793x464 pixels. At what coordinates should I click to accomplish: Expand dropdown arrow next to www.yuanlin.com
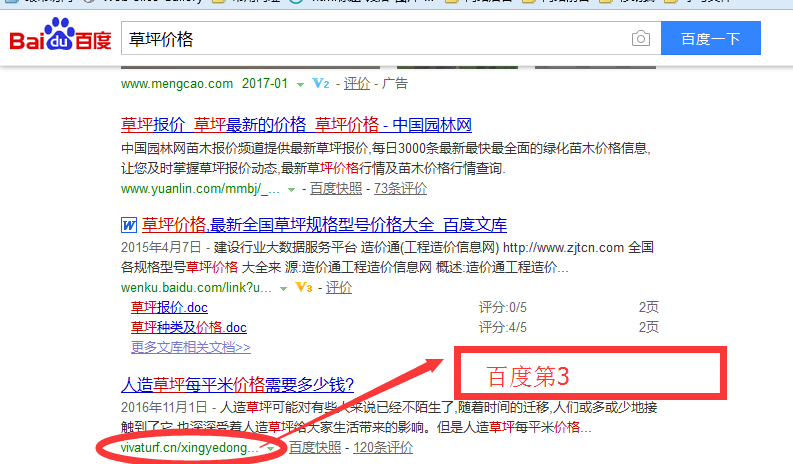point(291,189)
